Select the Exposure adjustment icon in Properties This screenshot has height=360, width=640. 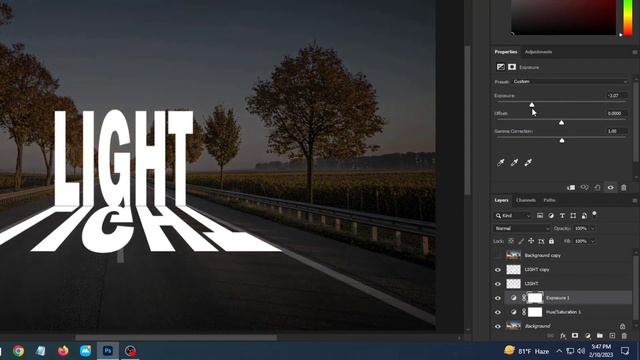(500, 67)
